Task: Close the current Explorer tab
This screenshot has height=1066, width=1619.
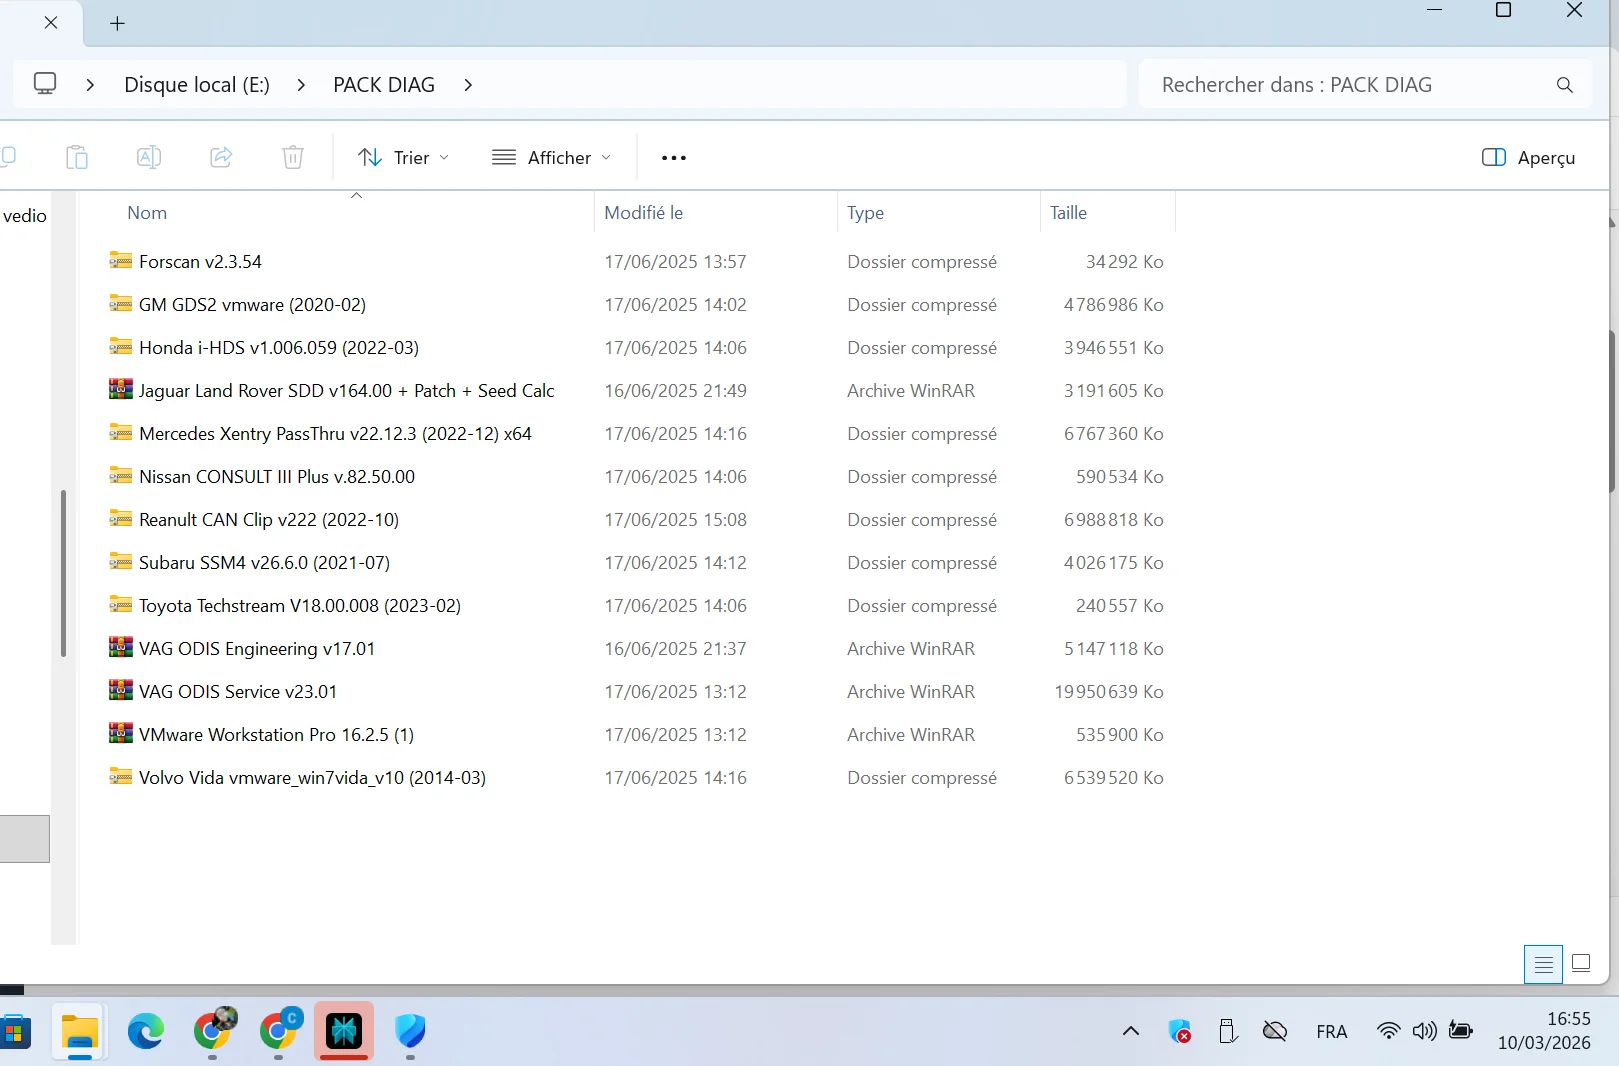Action: click(x=51, y=22)
